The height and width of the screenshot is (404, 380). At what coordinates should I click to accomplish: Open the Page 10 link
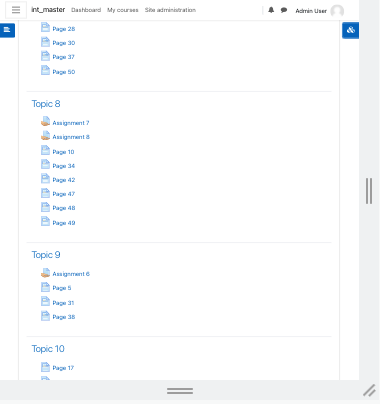coord(63,152)
